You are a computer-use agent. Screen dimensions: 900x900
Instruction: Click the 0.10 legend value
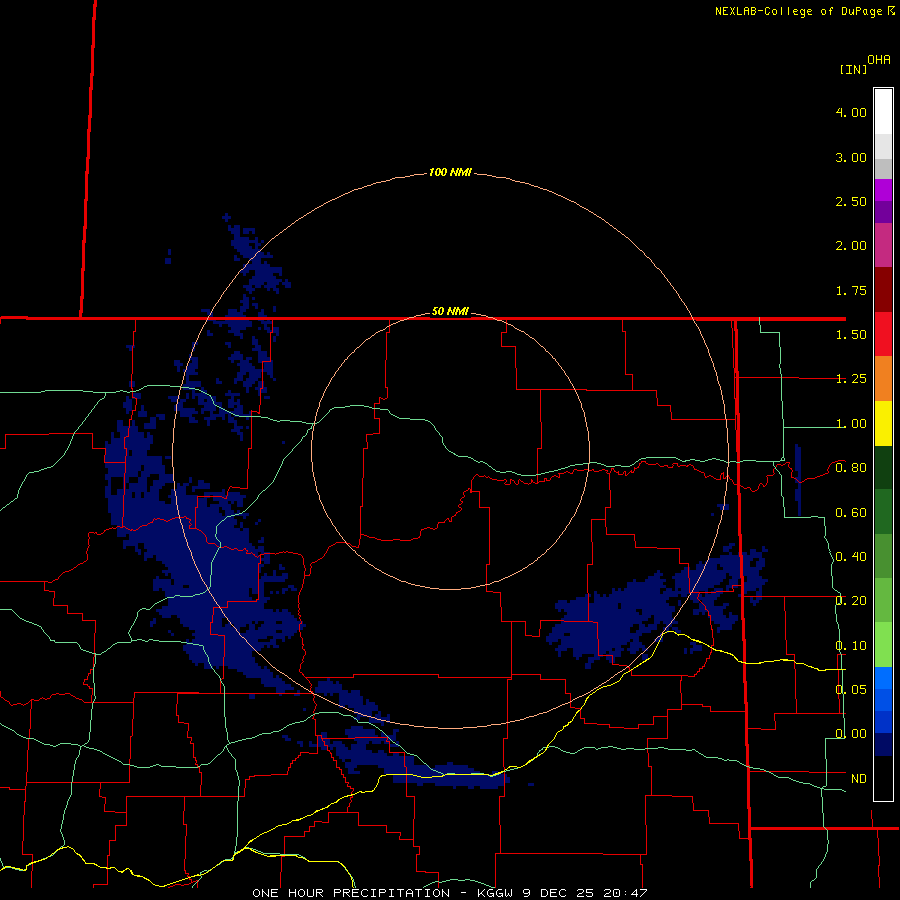851,646
